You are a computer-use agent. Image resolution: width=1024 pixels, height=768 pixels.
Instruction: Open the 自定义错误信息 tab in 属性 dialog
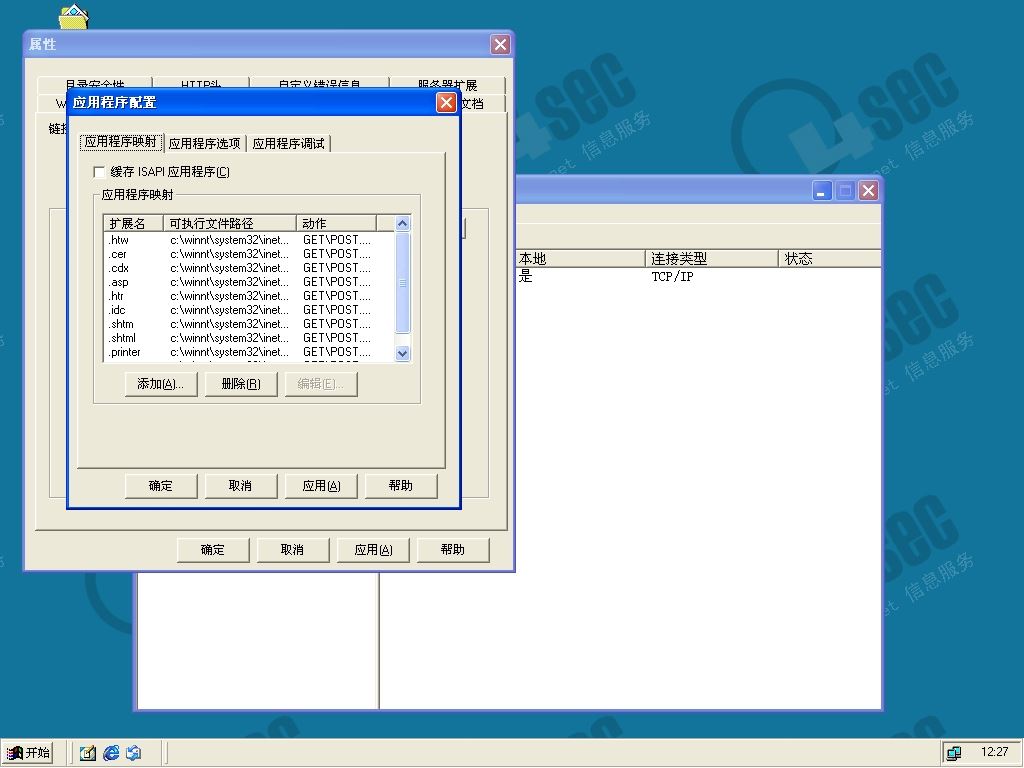[319, 85]
